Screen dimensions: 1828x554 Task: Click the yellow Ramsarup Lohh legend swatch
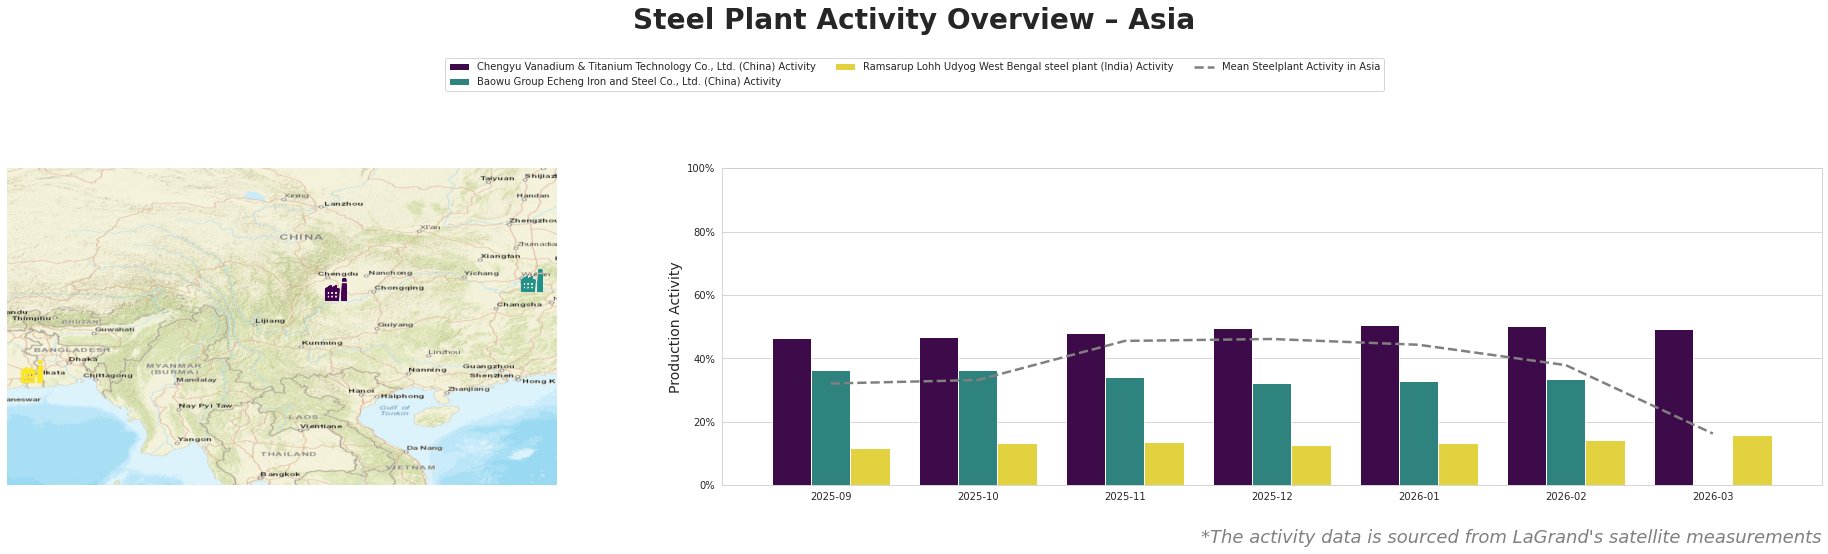tap(845, 67)
